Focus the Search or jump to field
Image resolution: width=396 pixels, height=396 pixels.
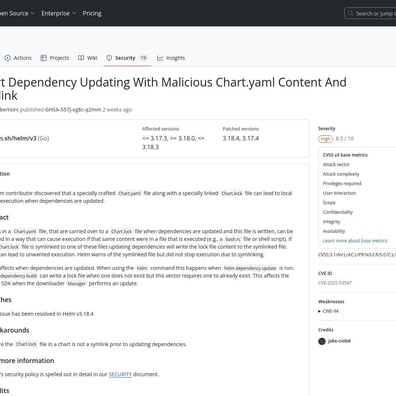[370, 13]
